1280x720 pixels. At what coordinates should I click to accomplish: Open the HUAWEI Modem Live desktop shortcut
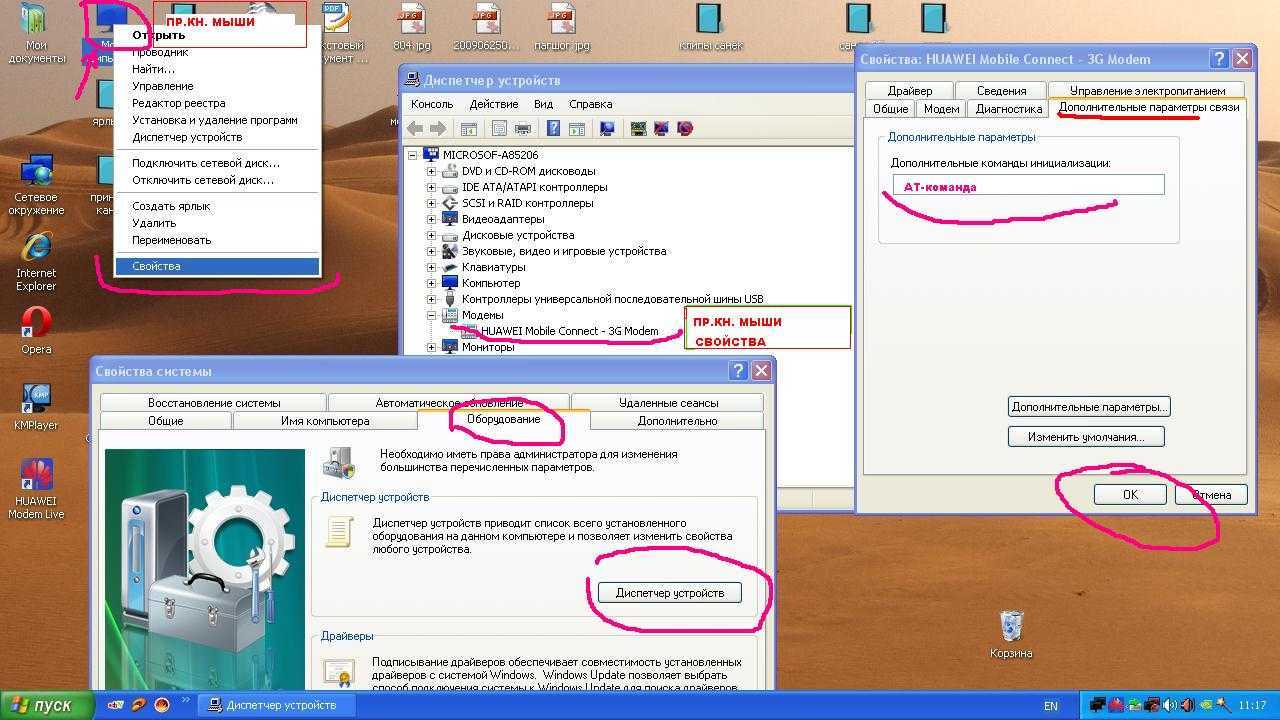click(36, 490)
